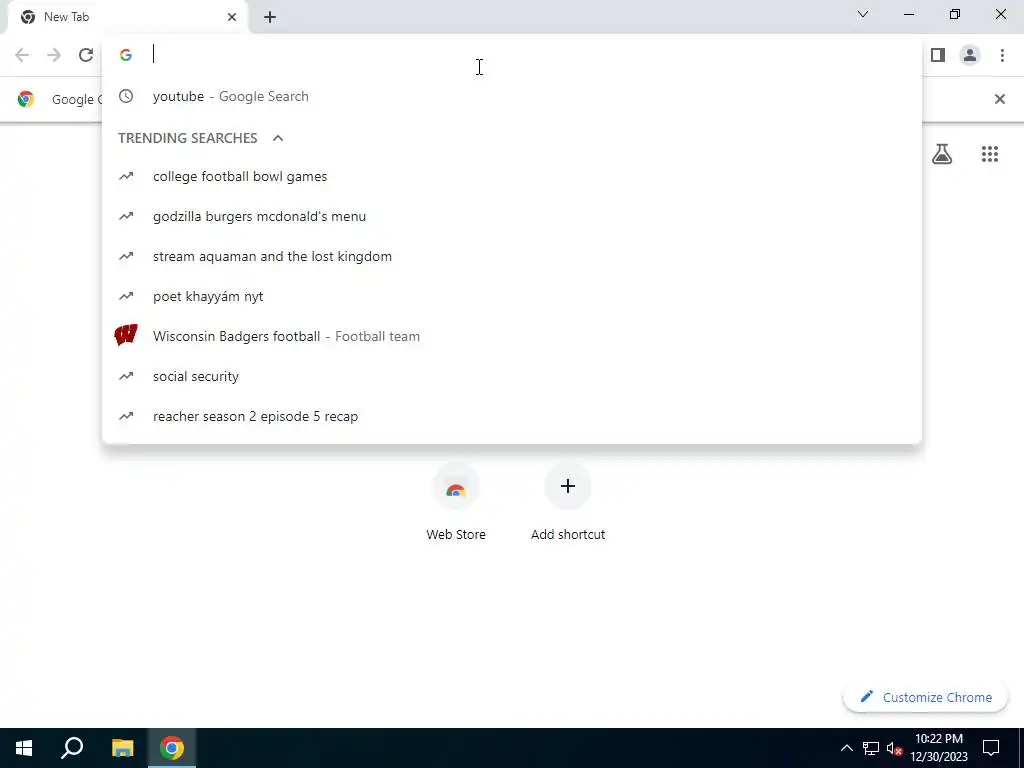Open the Web Store shortcut
This screenshot has height=768, width=1024.
click(456, 503)
